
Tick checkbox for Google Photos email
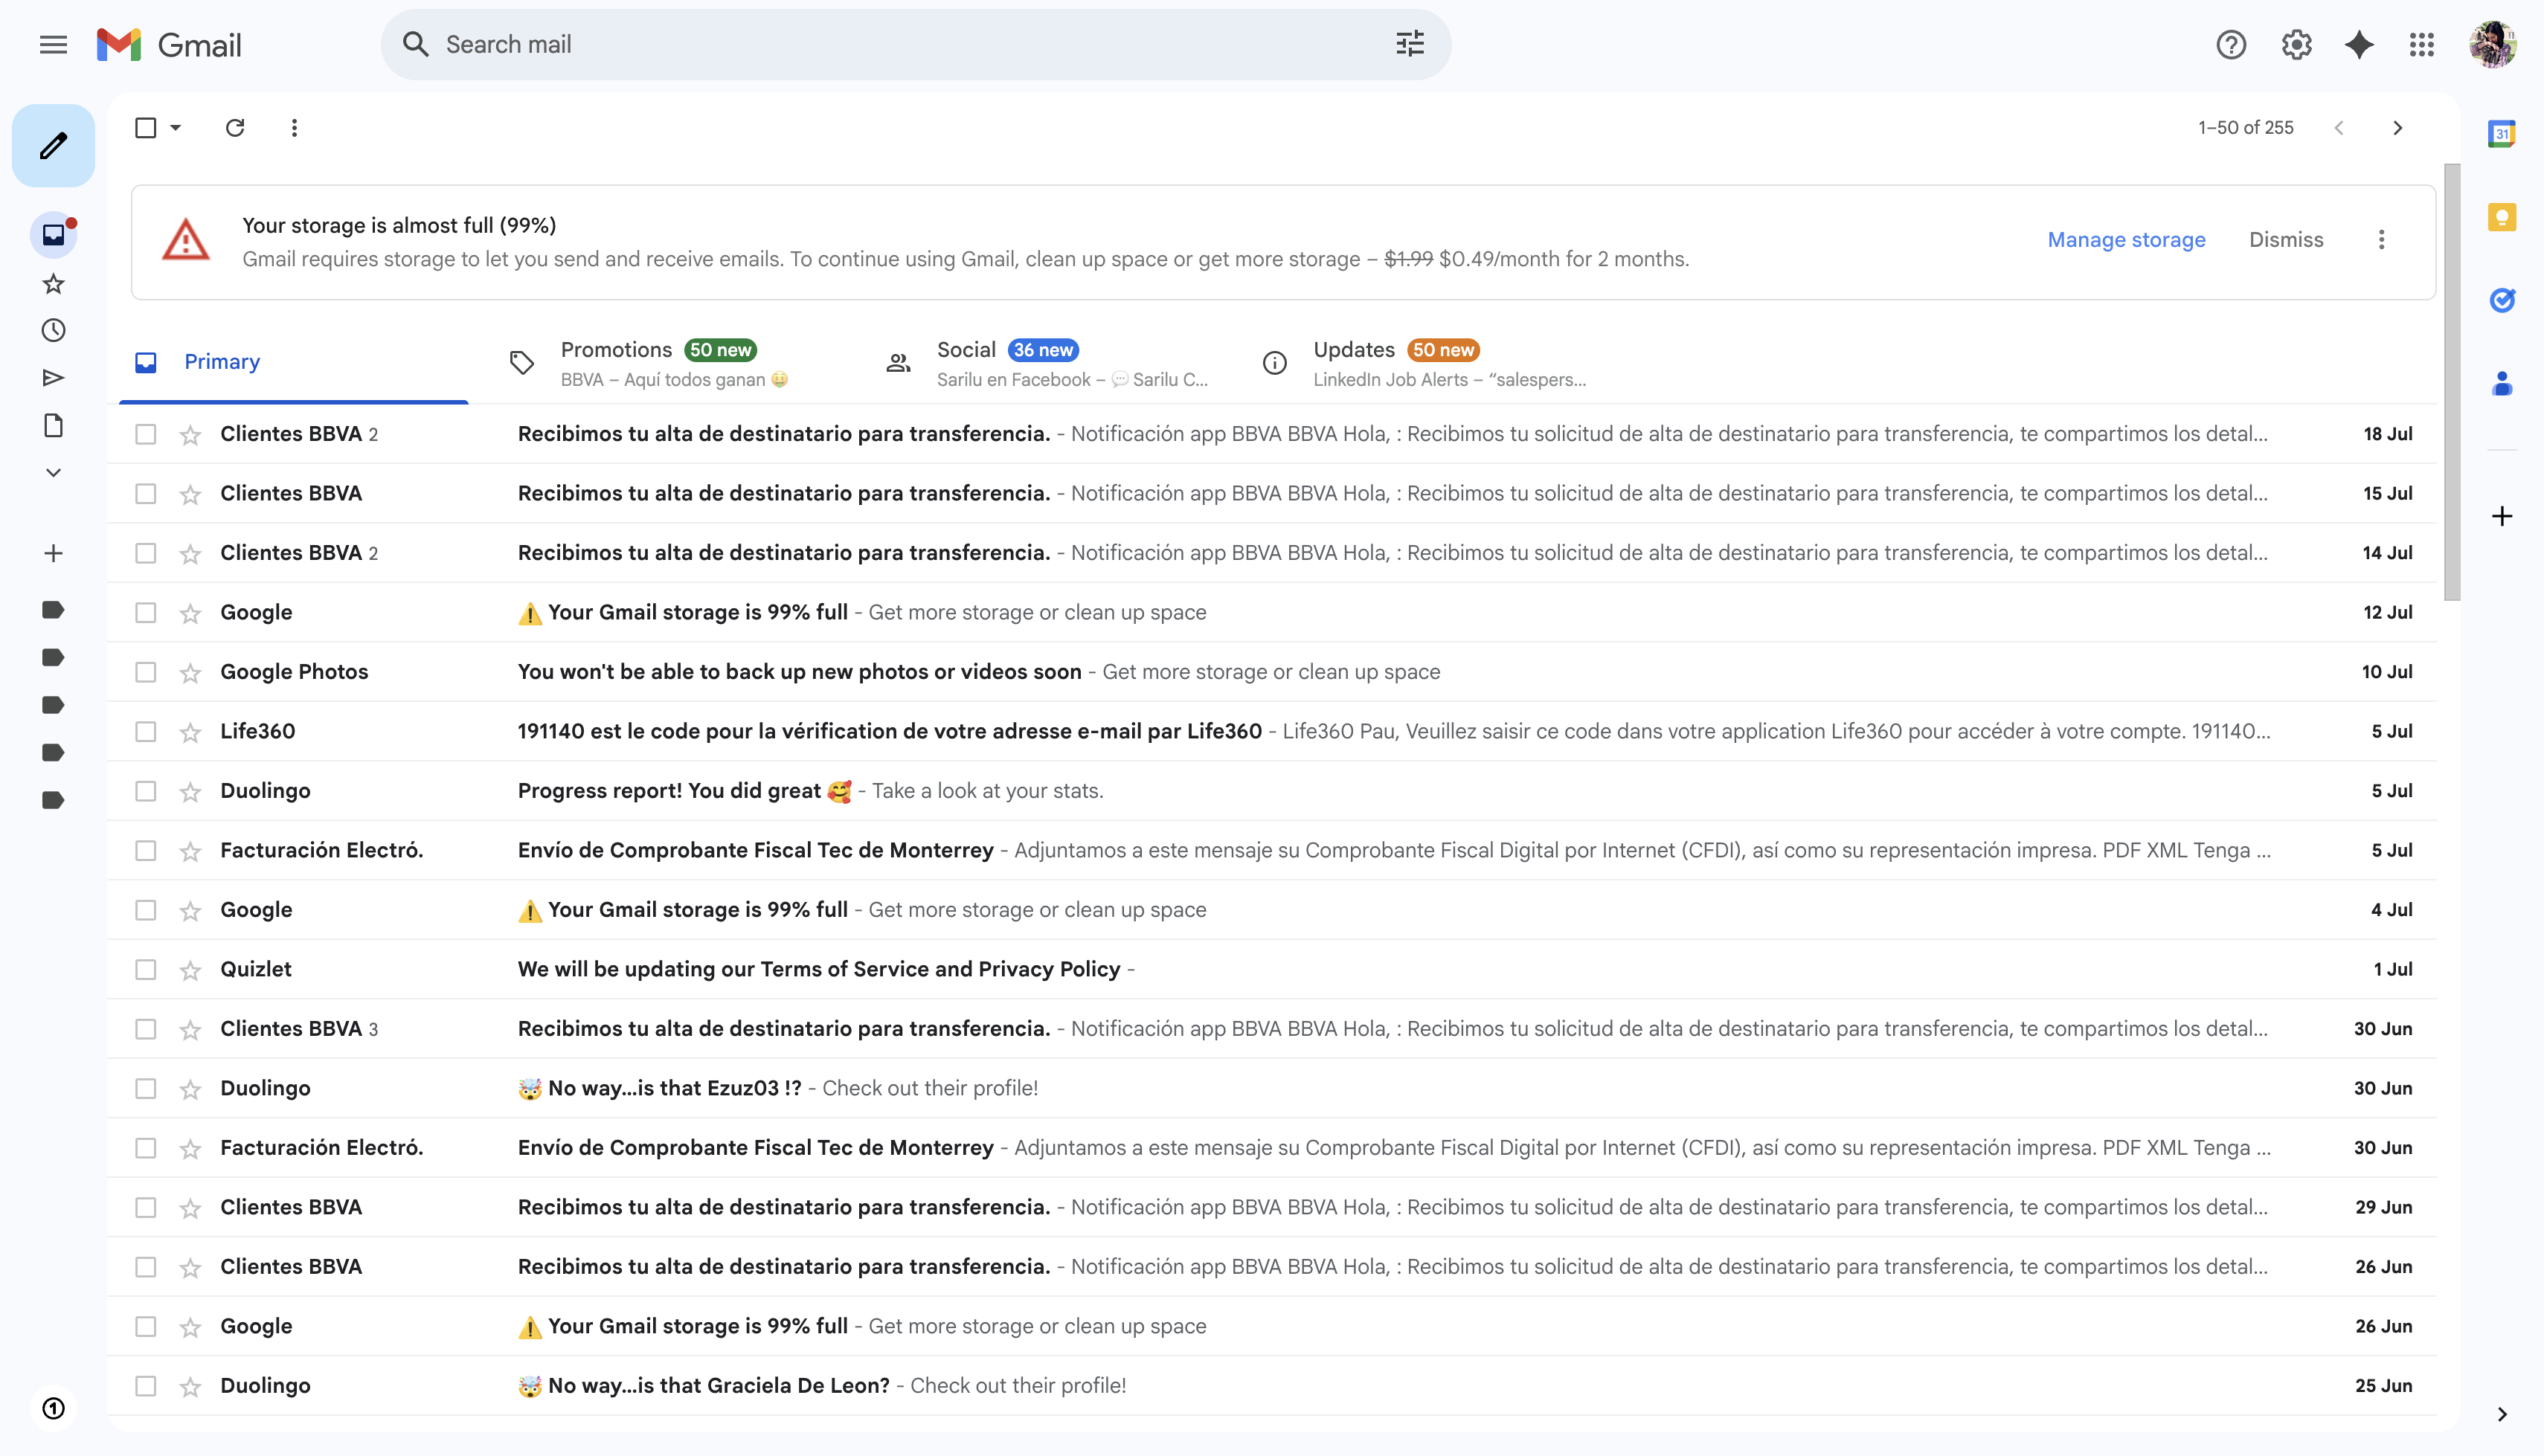click(146, 672)
